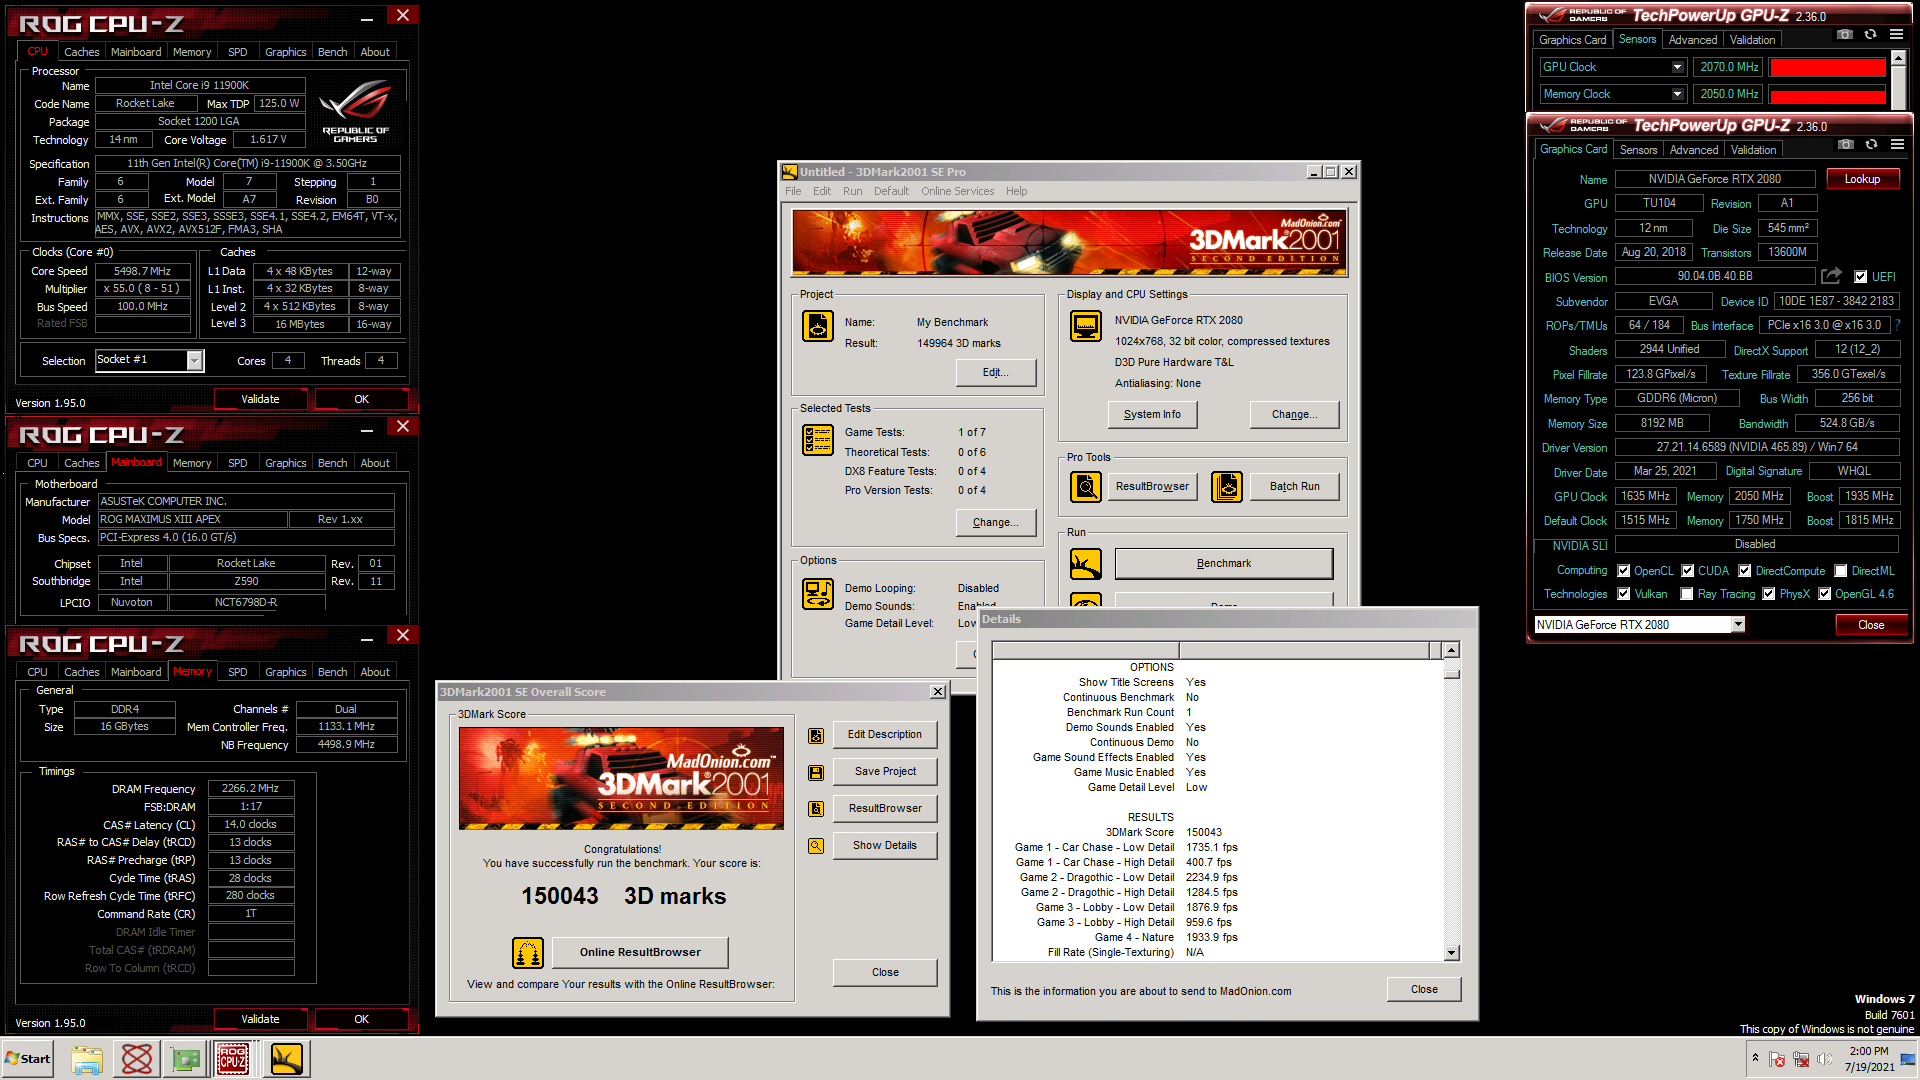The image size is (1920, 1080).
Task: Open the NVIDIA GeForce RTX 2080 card selector
Action: pyautogui.click(x=1739, y=625)
